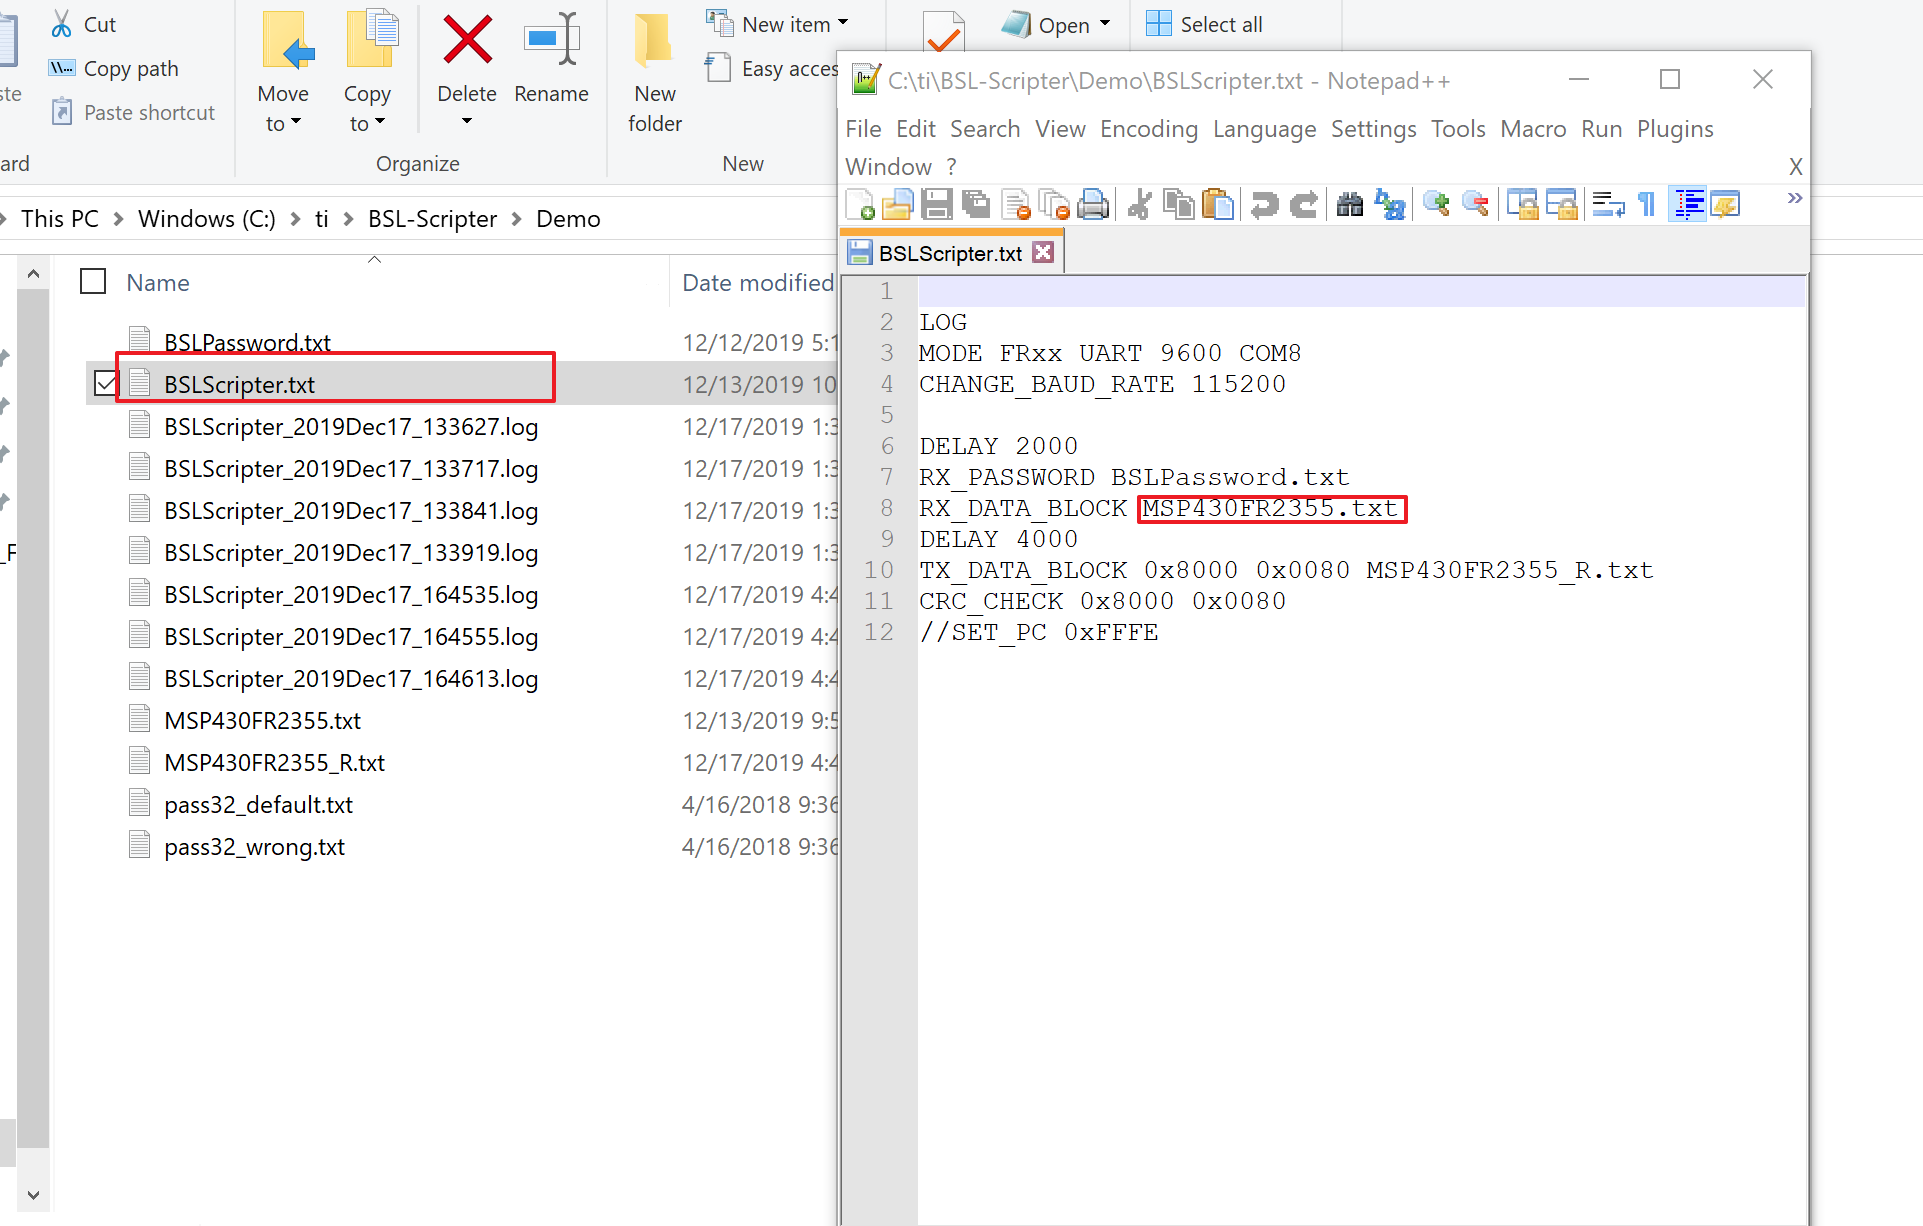Click the Zoom in magnifier icon
The image size is (1923, 1226).
point(1436,204)
